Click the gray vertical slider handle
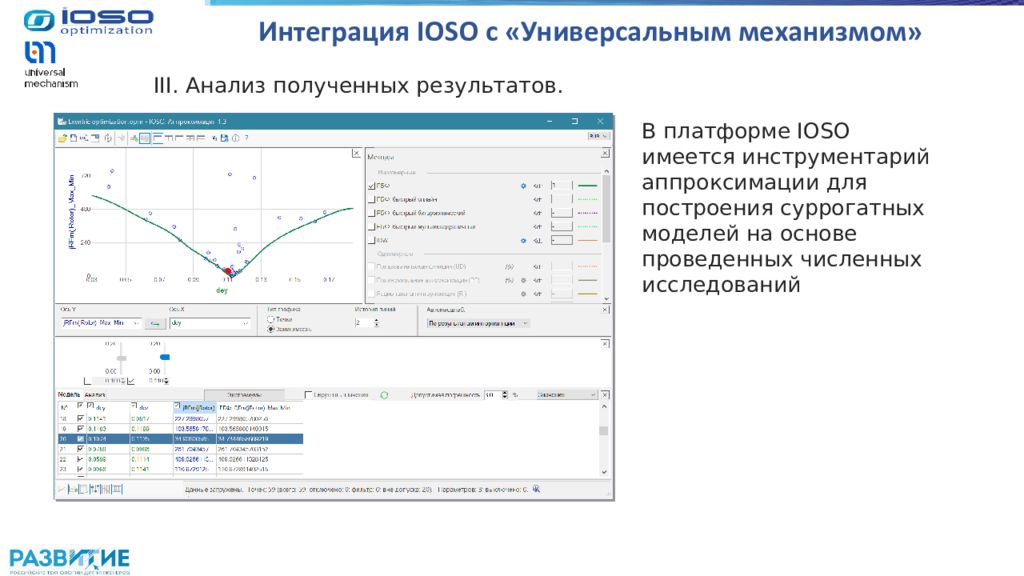 pyautogui.click(x=121, y=359)
